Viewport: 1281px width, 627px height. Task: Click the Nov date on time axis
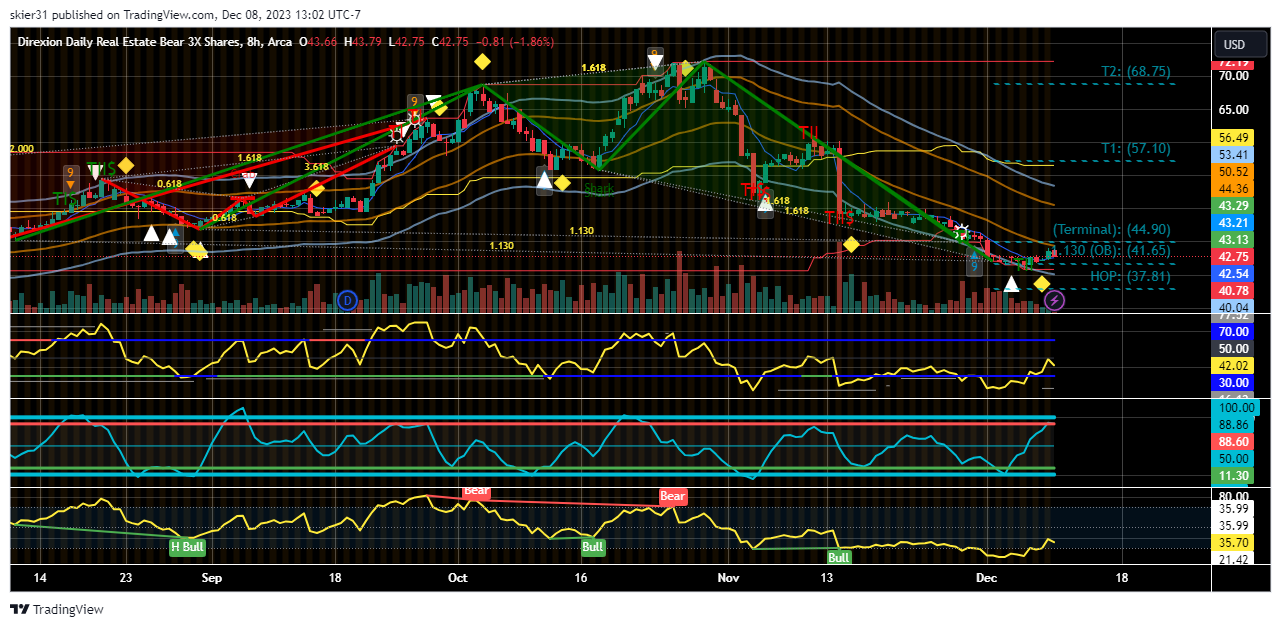pyautogui.click(x=728, y=578)
